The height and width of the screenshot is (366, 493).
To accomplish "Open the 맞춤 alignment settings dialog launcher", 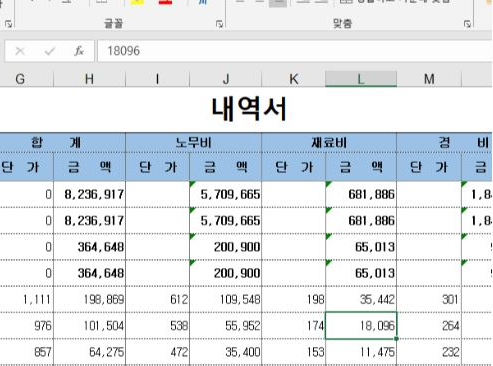I will coord(467,24).
